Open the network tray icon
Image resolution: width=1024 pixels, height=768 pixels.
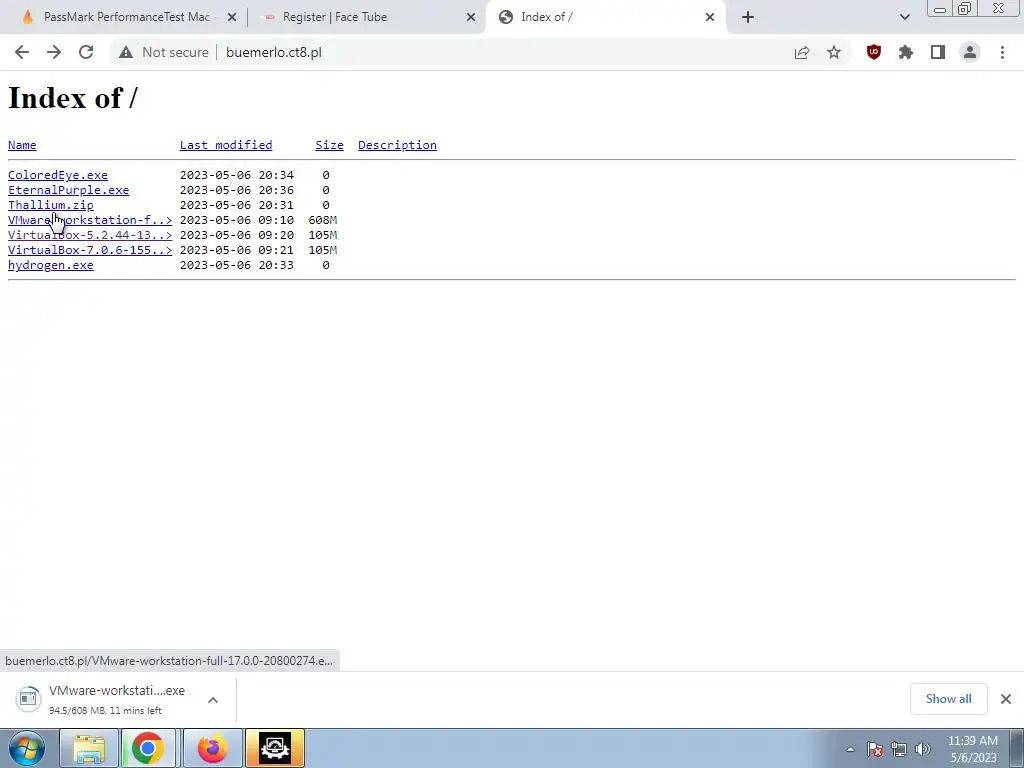[899, 749]
